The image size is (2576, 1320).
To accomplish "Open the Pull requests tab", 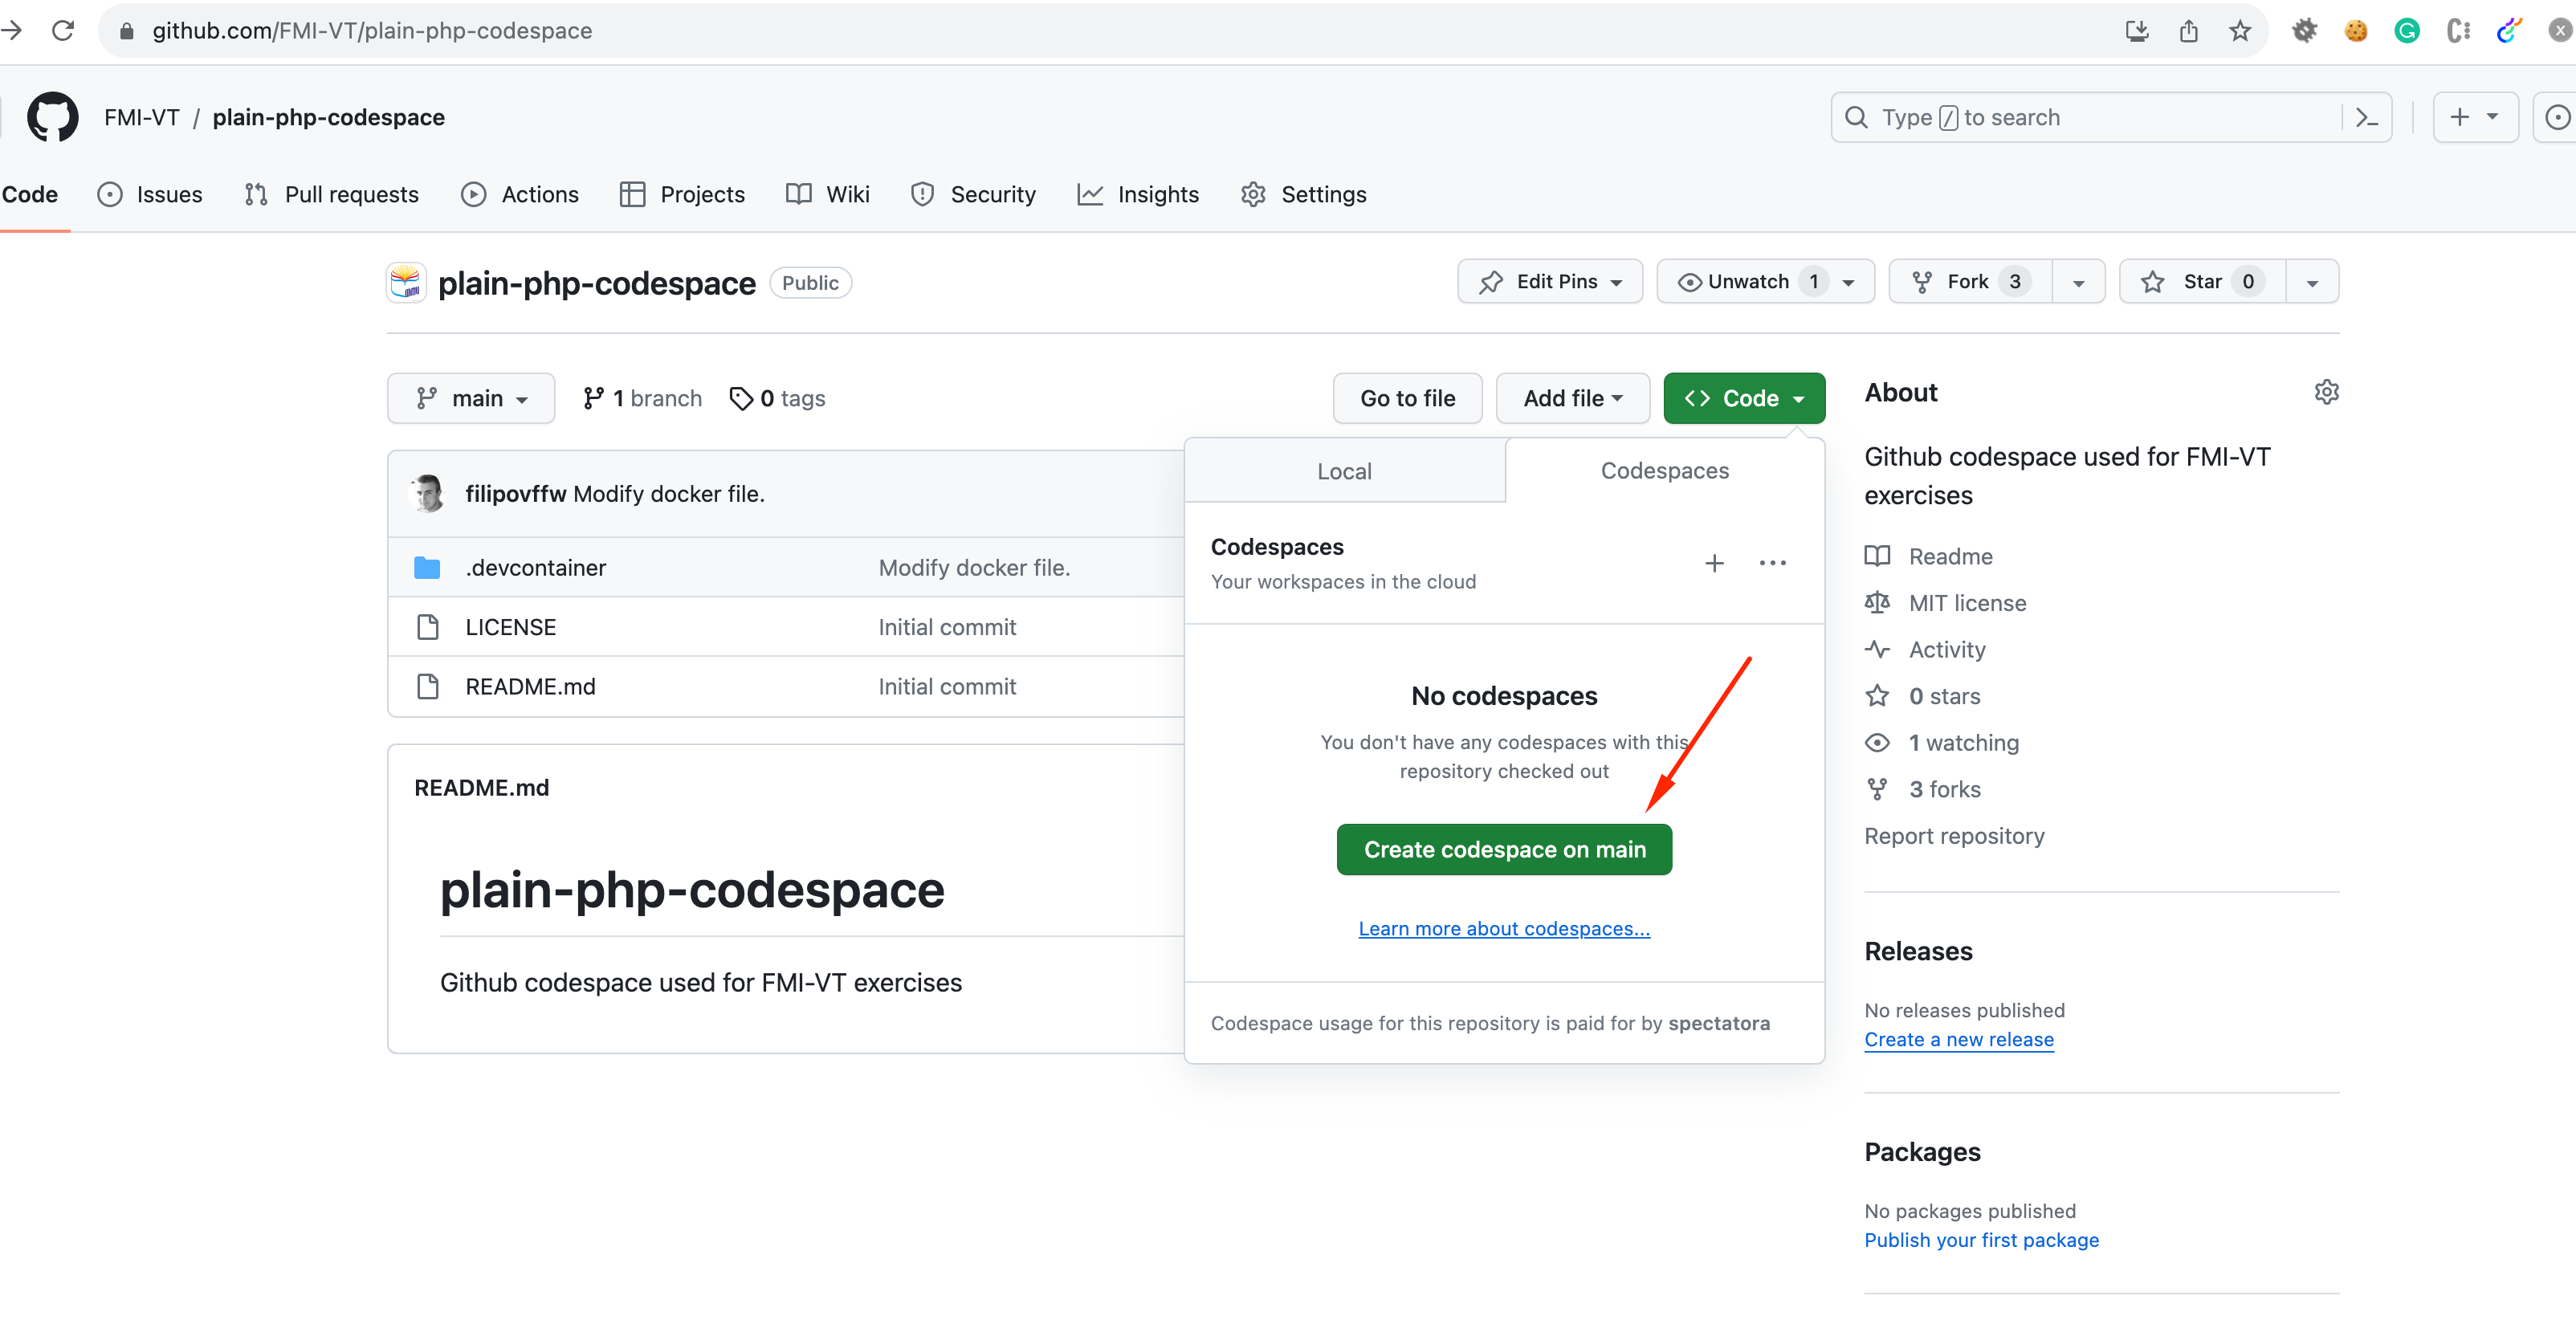I will (x=331, y=194).
